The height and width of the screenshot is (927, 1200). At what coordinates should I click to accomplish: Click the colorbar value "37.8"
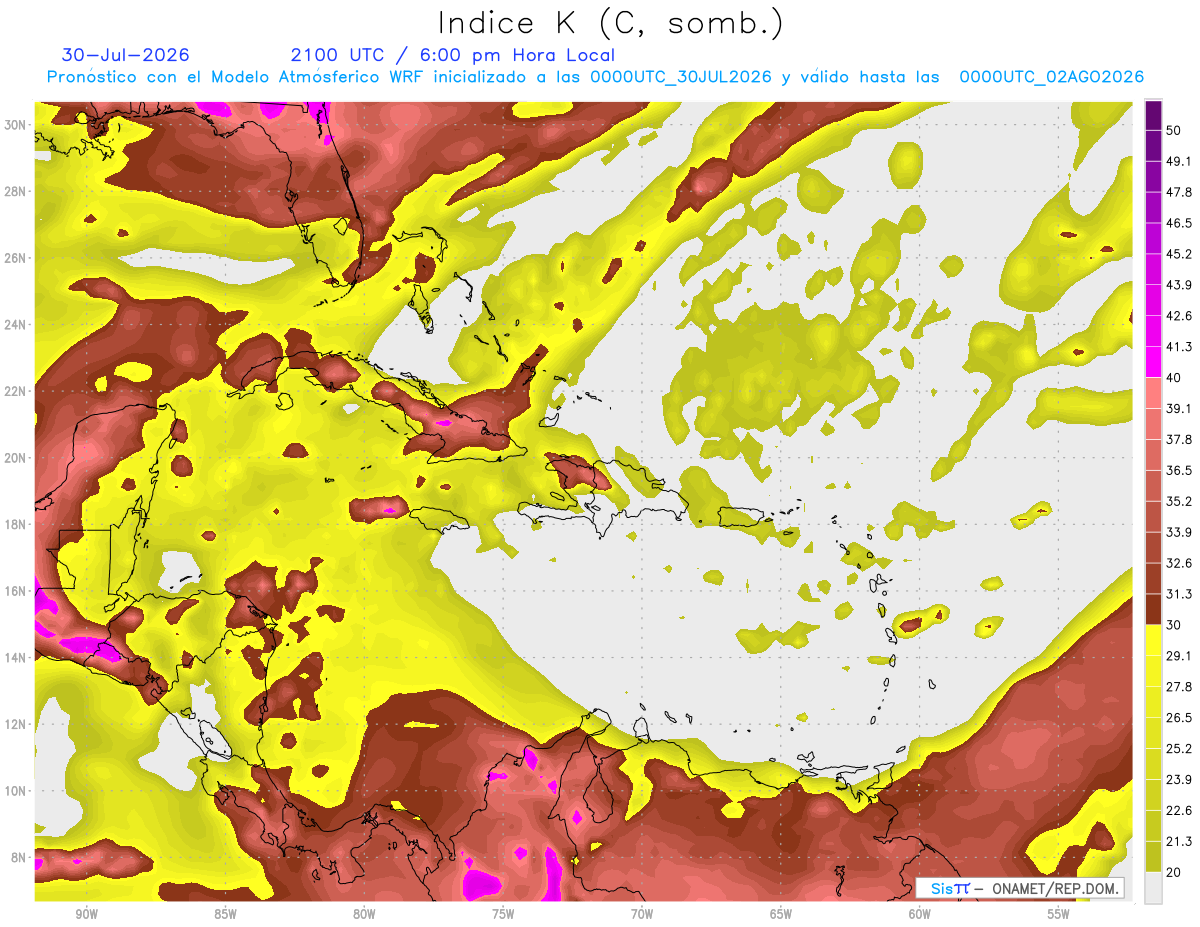click(1180, 439)
